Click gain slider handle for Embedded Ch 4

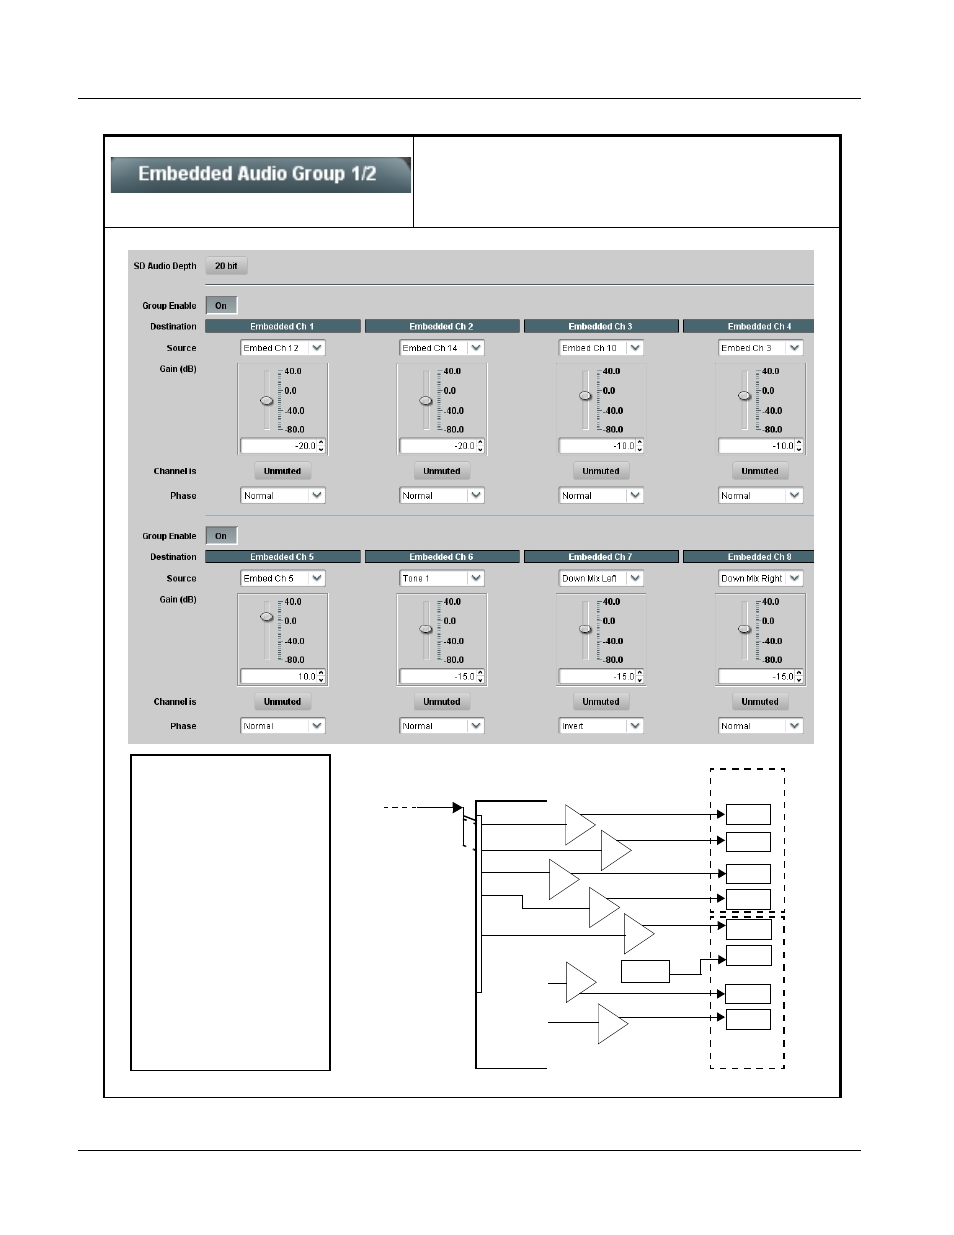pyautogui.click(x=744, y=395)
